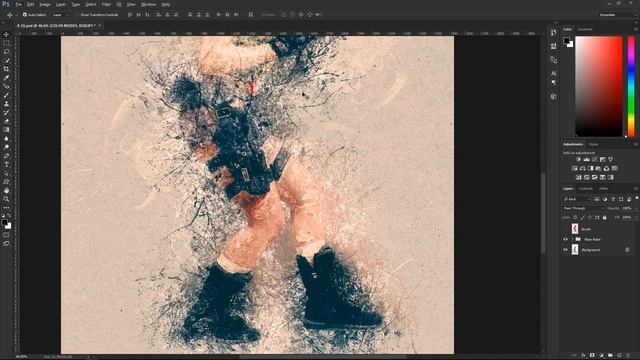The image size is (640, 360).
Task: Select the Background layer row
Action: pos(598,250)
